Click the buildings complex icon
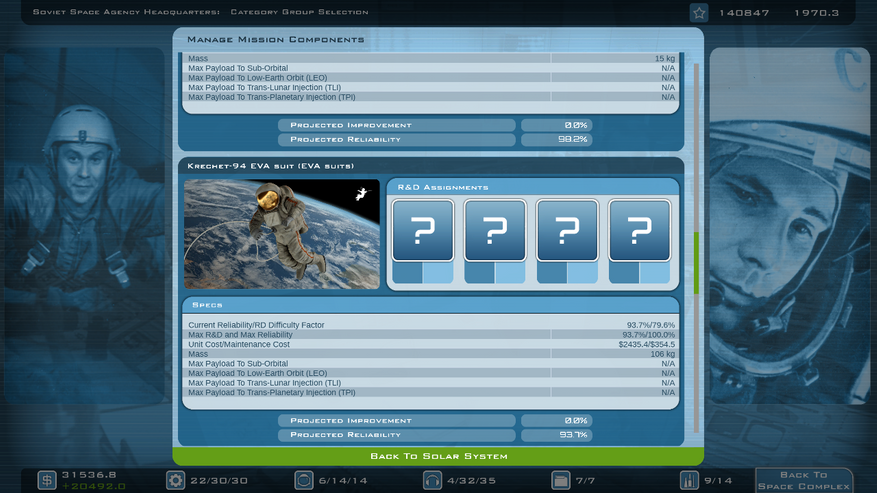Screen dimensions: 877x493 tap(689, 481)
